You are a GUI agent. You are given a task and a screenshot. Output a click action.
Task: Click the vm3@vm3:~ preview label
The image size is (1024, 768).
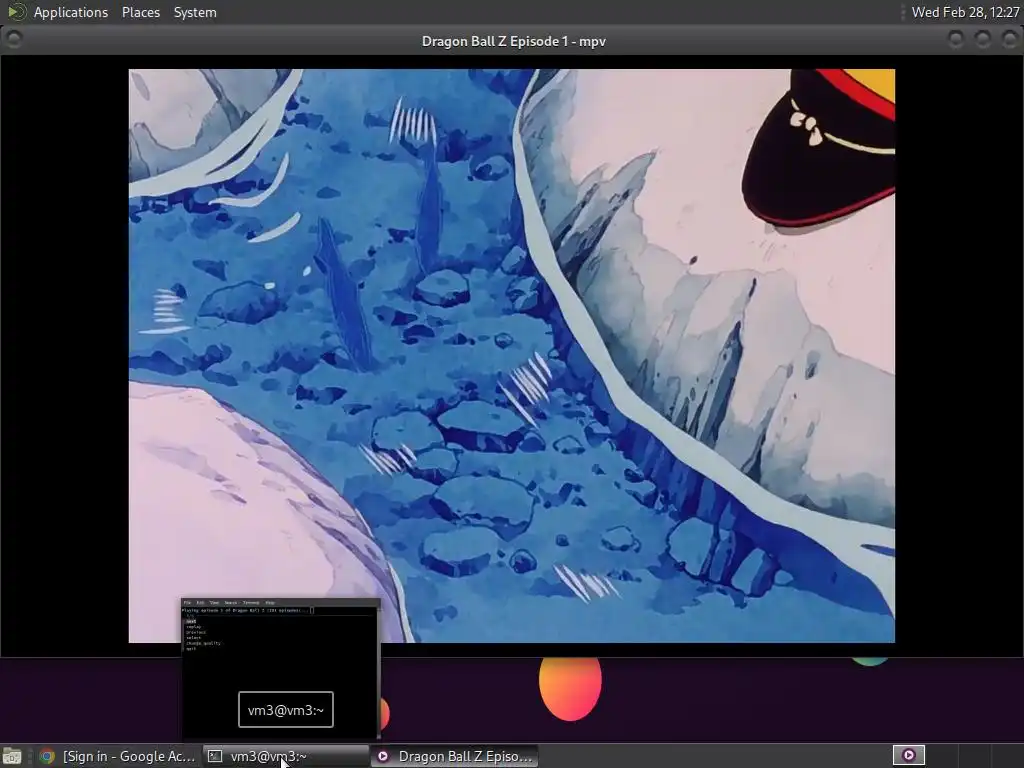tap(286, 710)
